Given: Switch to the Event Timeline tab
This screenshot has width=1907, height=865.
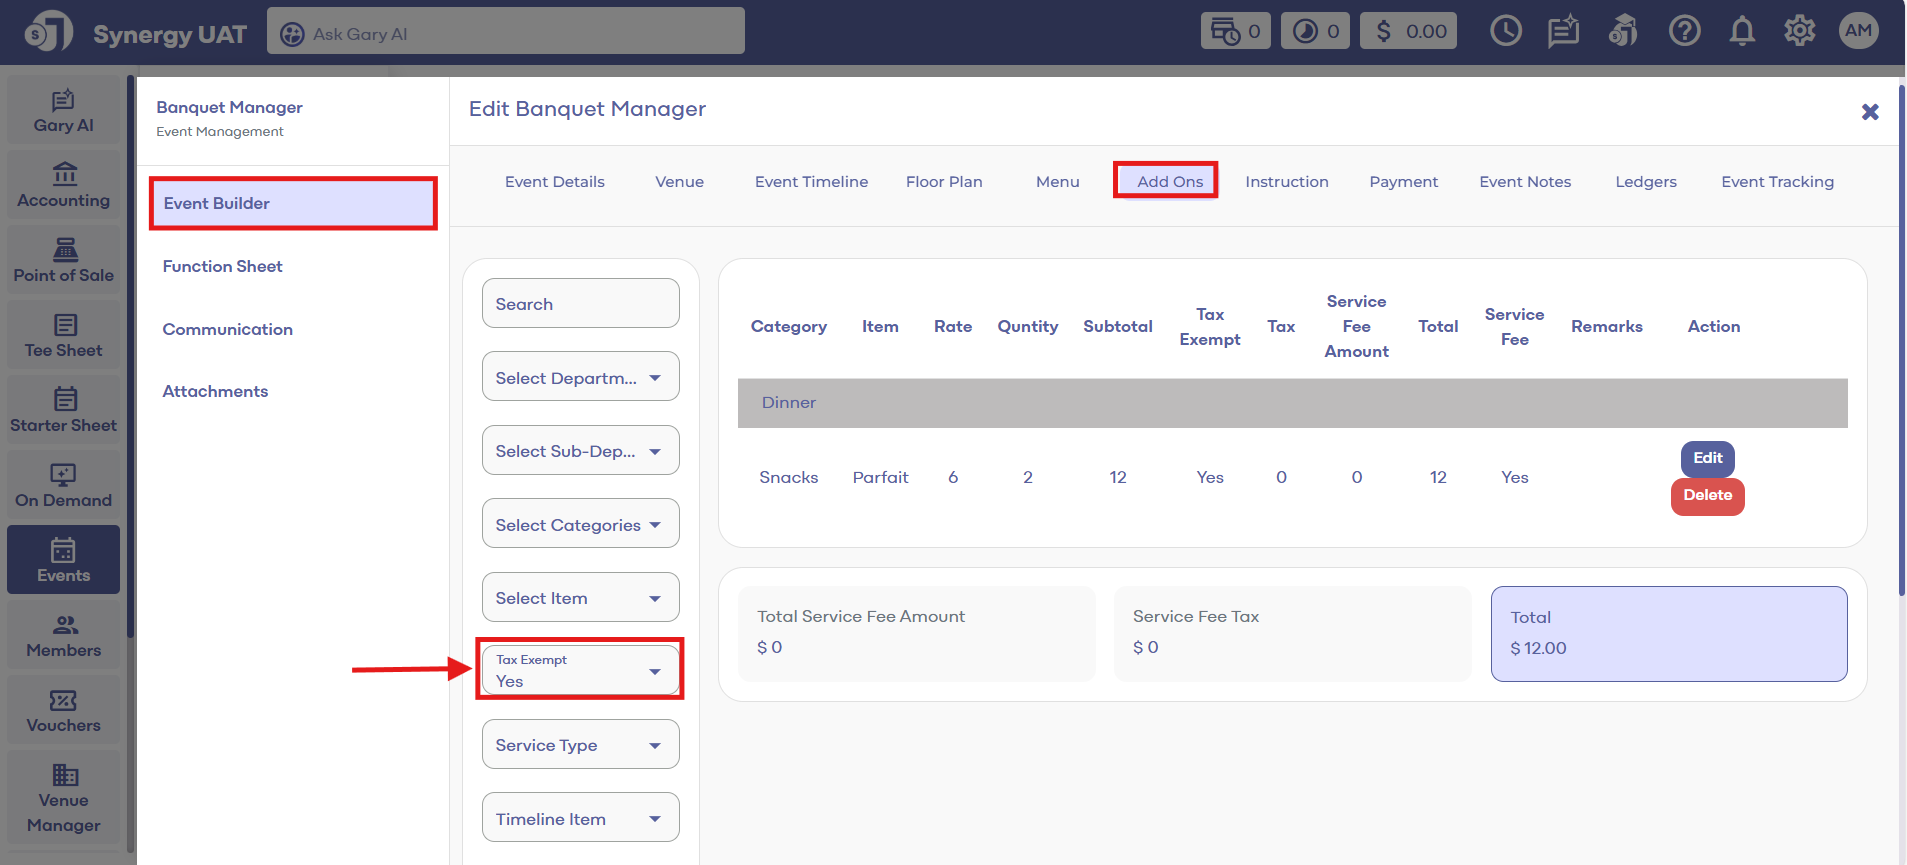Looking at the screenshot, I should (x=811, y=182).
